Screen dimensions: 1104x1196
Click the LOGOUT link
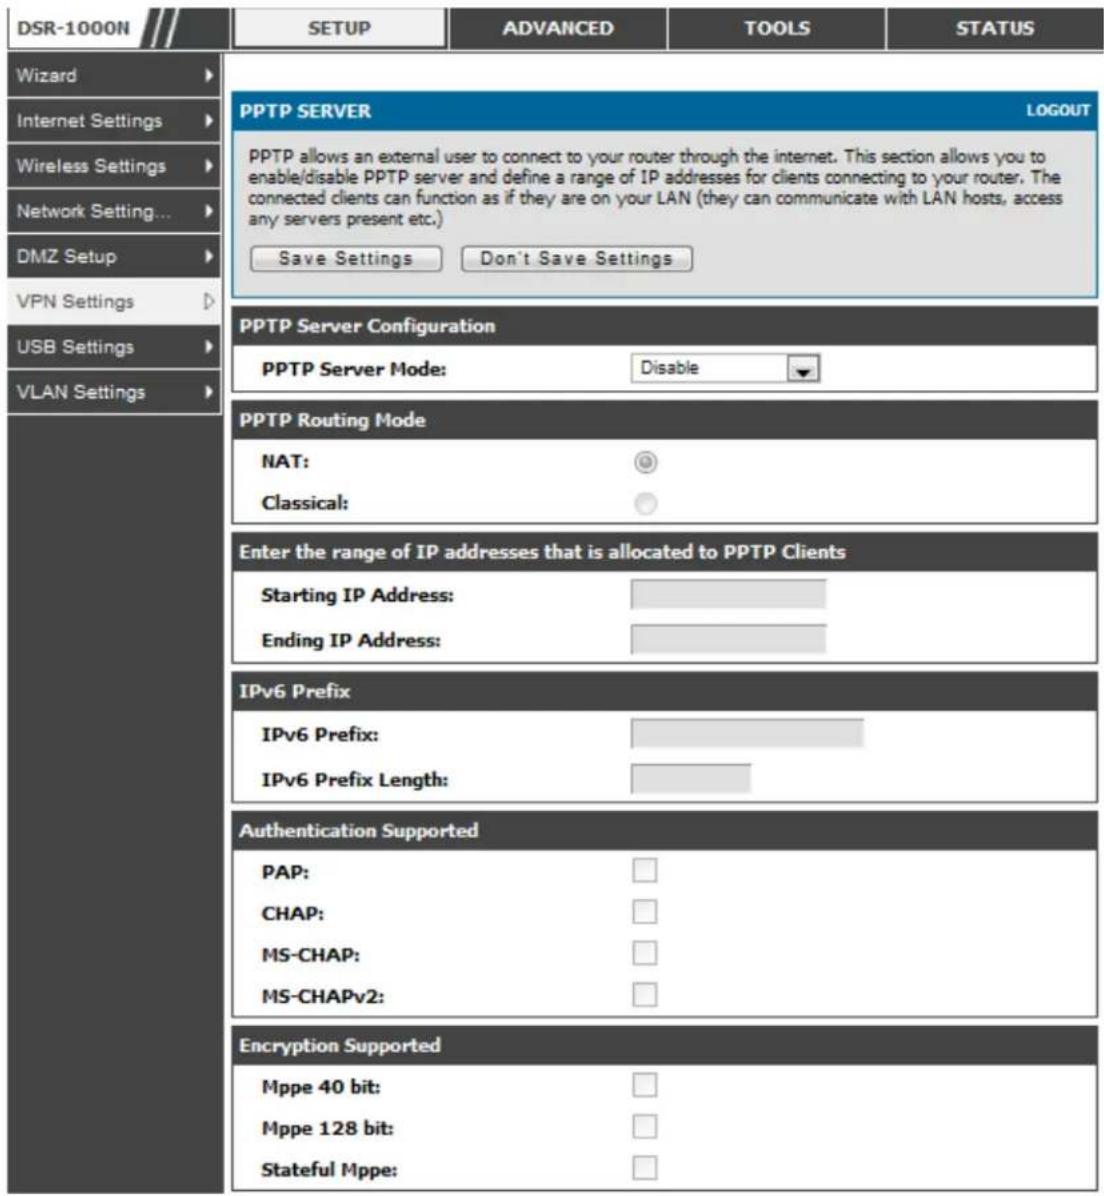[x=1057, y=111]
